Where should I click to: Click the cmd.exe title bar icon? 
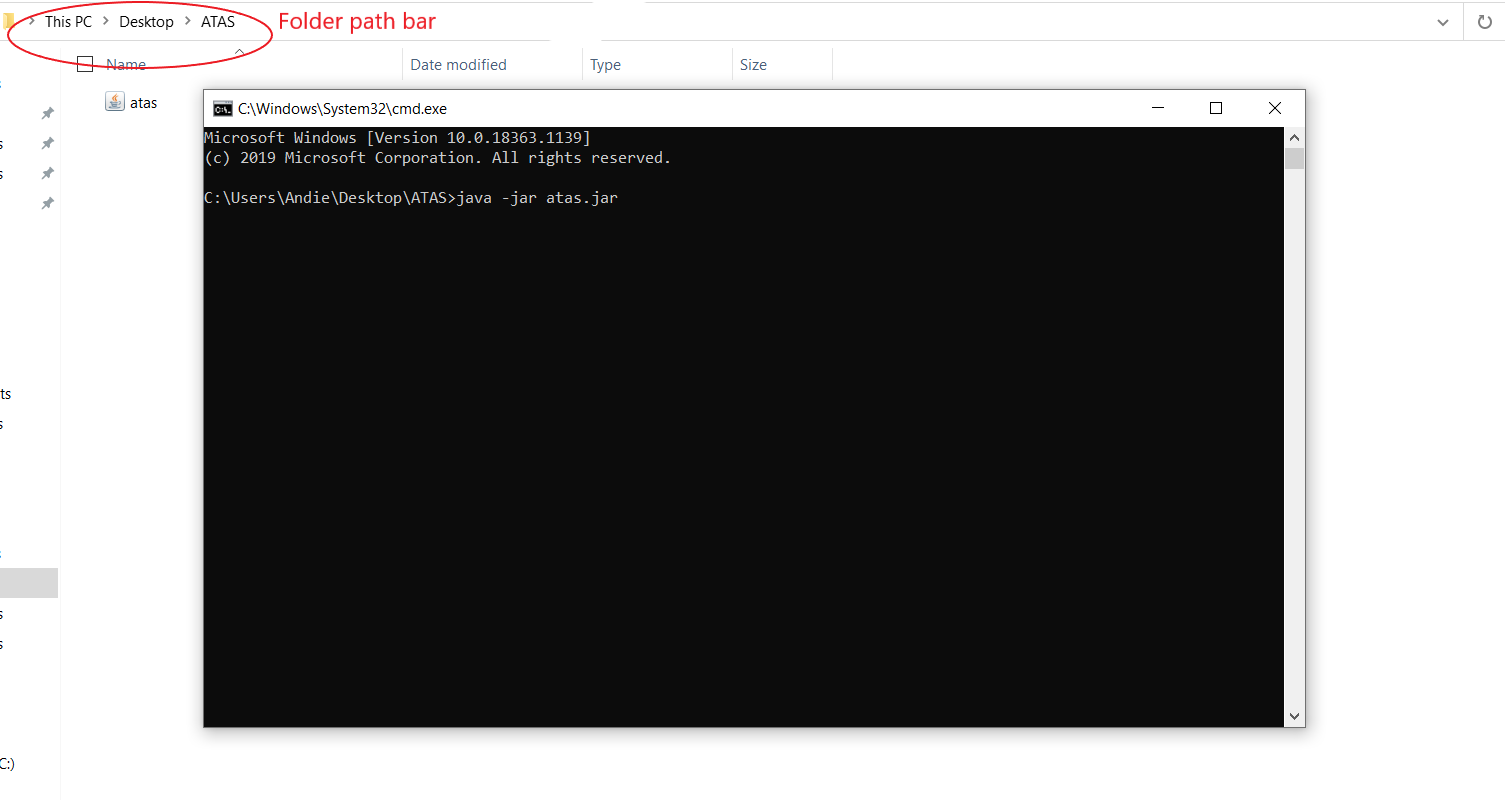tap(223, 108)
